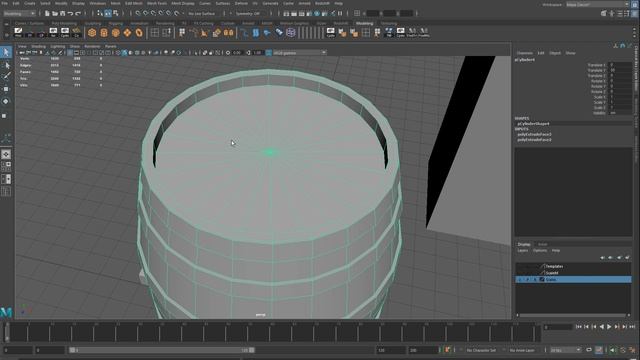Switch to single-pane viewport layout

(x=6, y=154)
